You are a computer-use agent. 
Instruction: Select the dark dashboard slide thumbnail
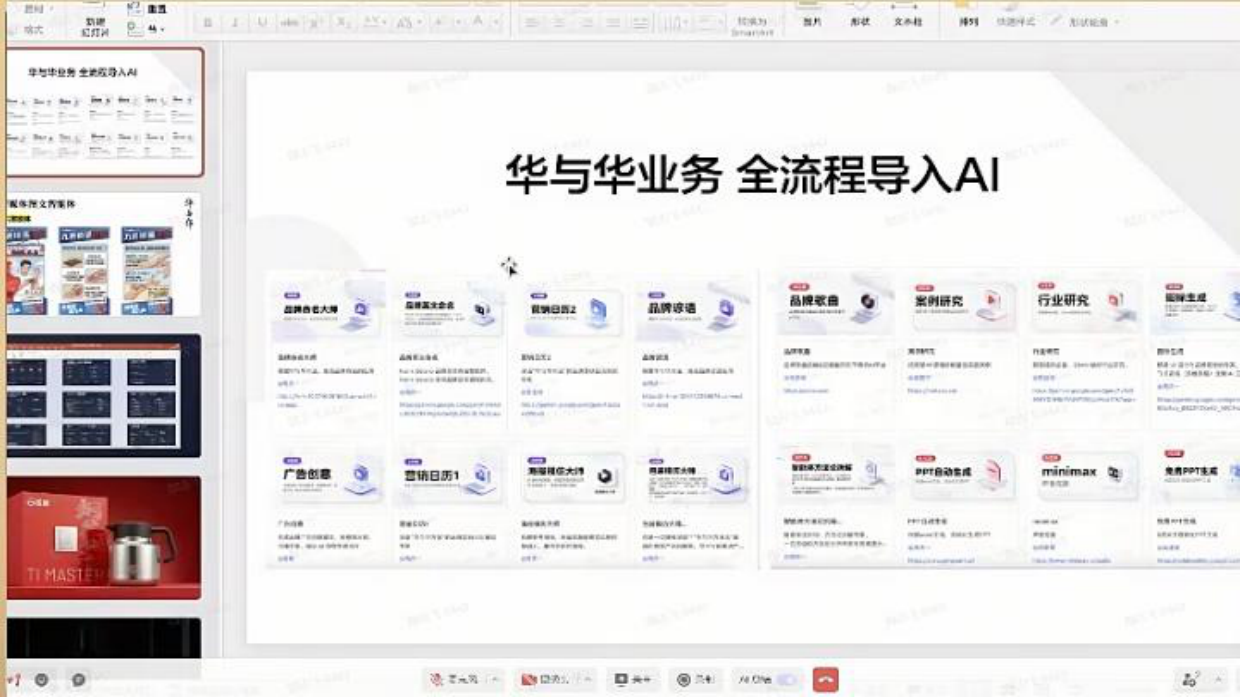[103, 396]
